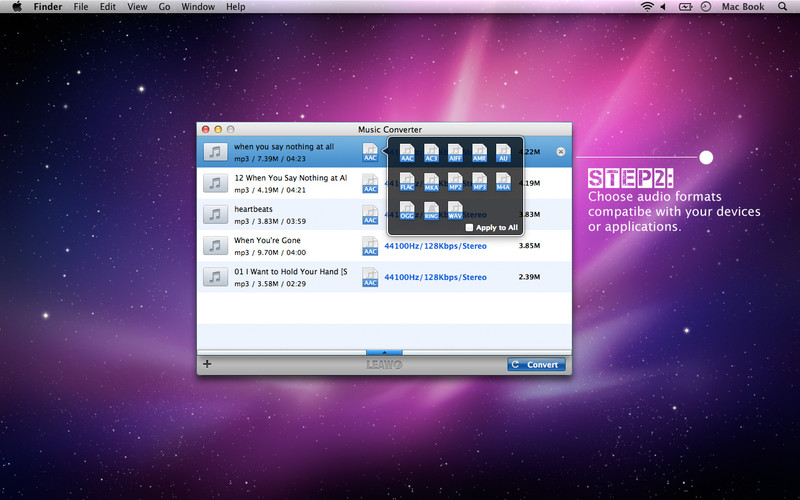Click 'mp3 / 3.58M / 02:29' info text
The image size is (800, 500).
[270, 284]
